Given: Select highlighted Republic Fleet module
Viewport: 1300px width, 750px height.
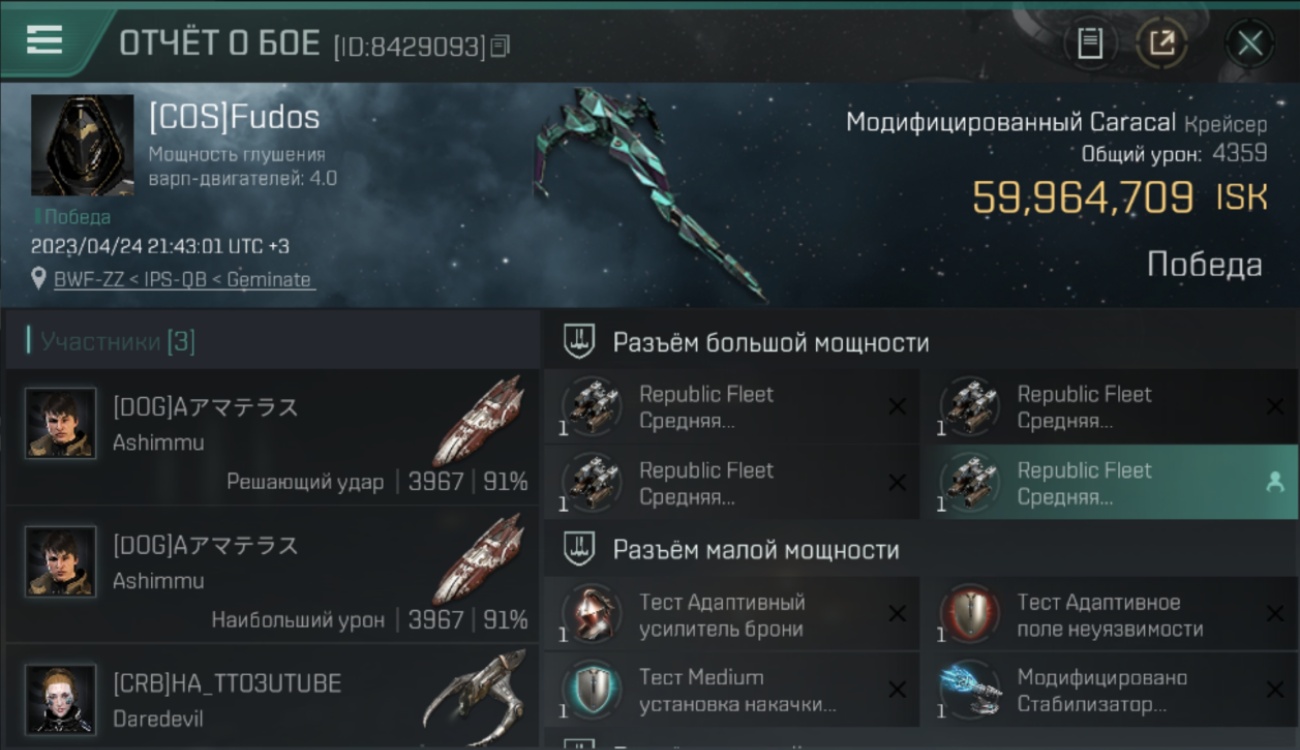Looking at the screenshot, I should (x=1110, y=483).
